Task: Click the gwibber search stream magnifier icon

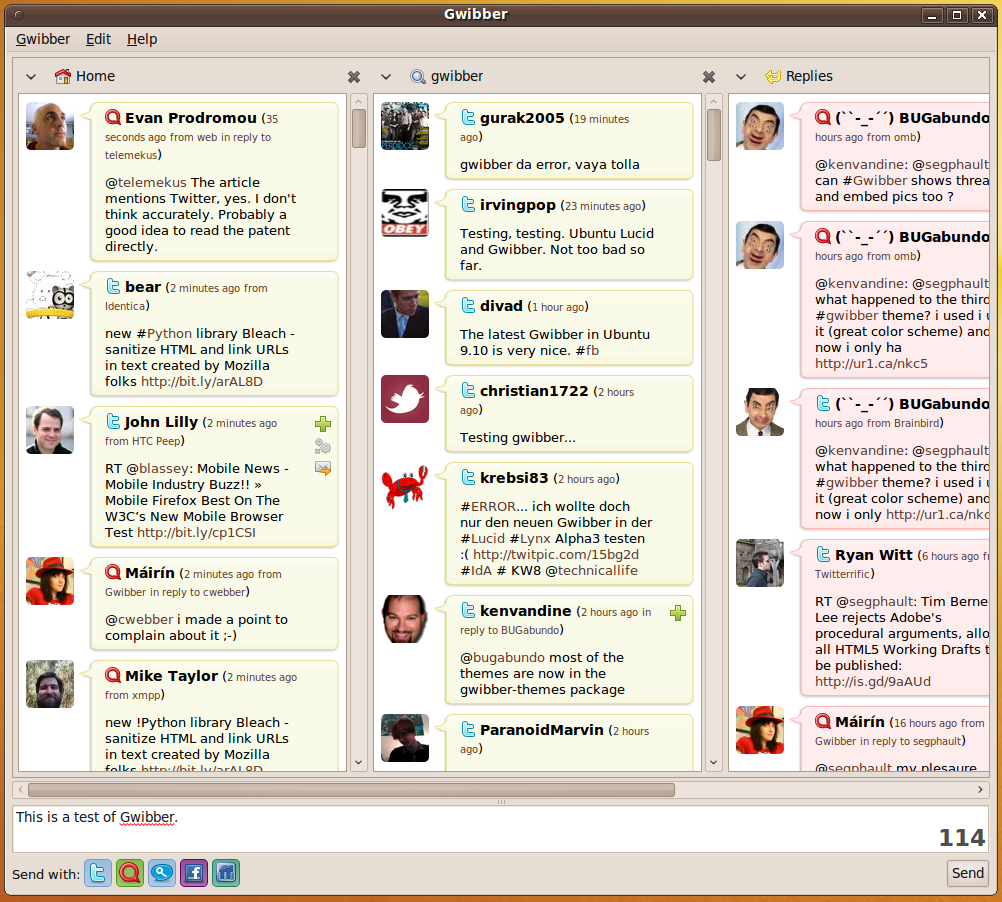Action: (417, 77)
